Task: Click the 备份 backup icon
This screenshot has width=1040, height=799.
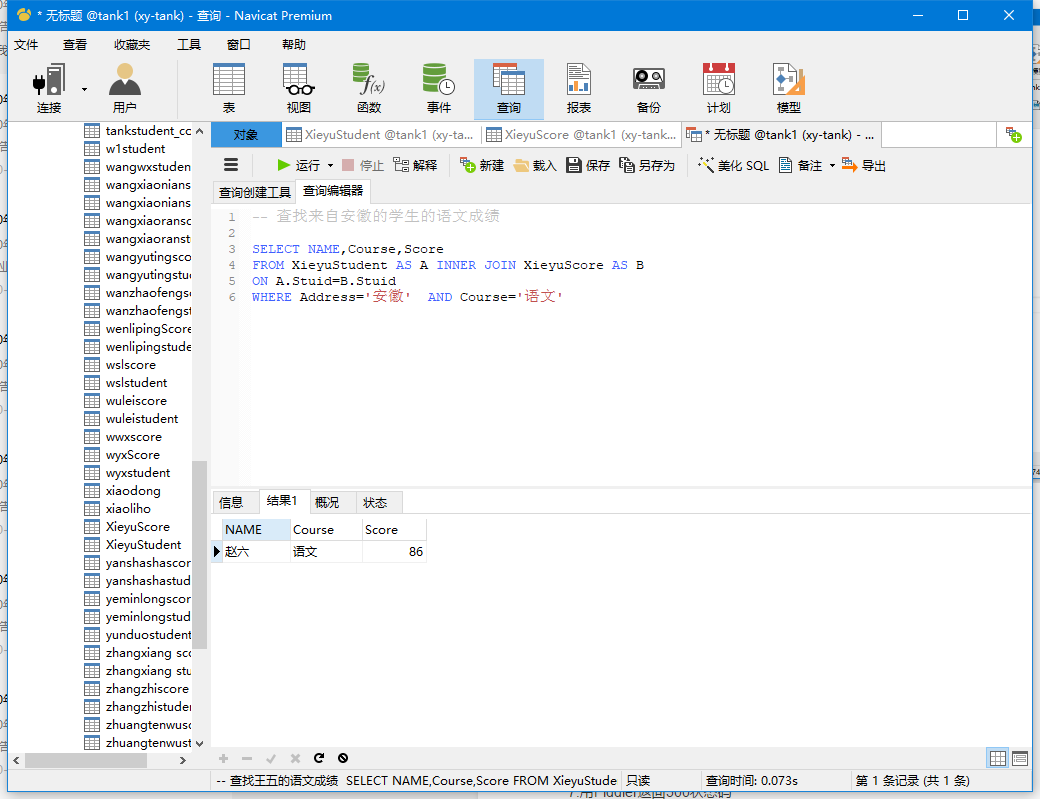Action: click(x=649, y=88)
